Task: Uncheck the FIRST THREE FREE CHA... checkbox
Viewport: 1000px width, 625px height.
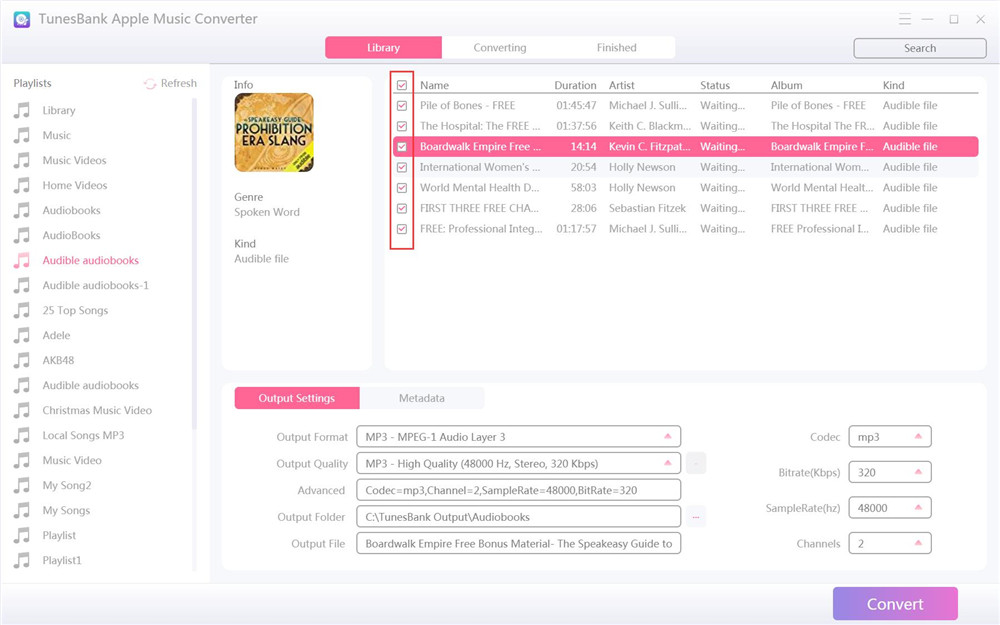Action: pos(402,208)
